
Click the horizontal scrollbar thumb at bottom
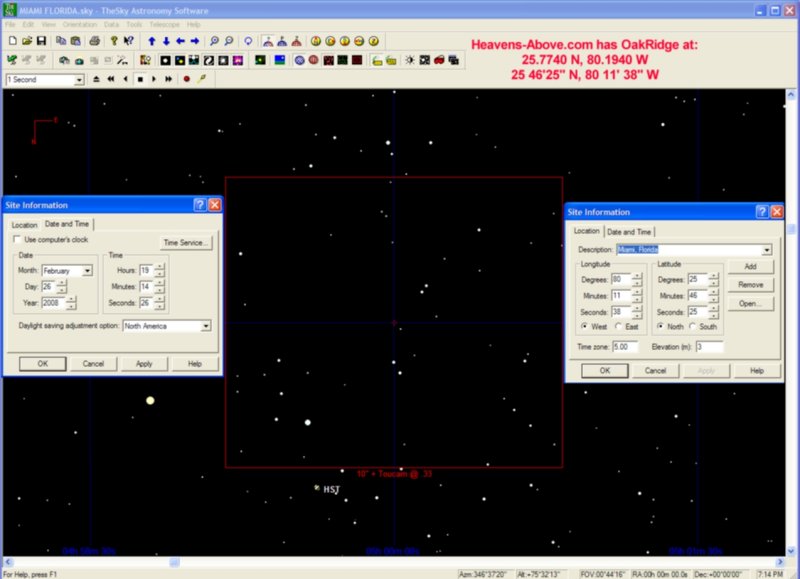click(x=174, y=562)
